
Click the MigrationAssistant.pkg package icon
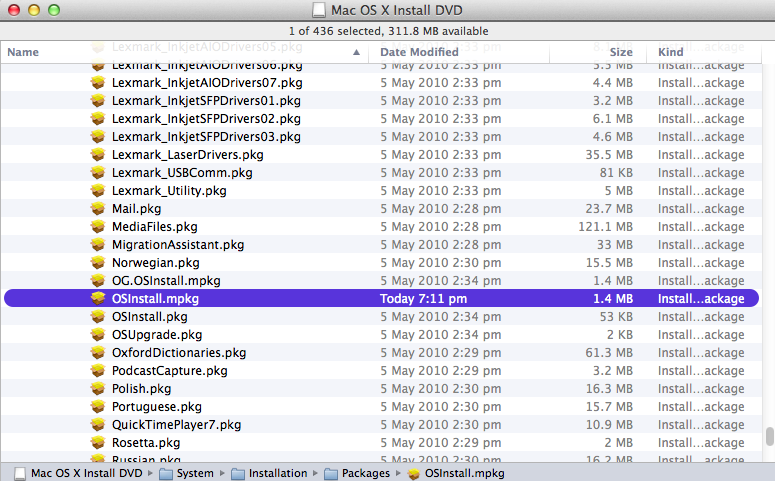click(x=98, y=245)
